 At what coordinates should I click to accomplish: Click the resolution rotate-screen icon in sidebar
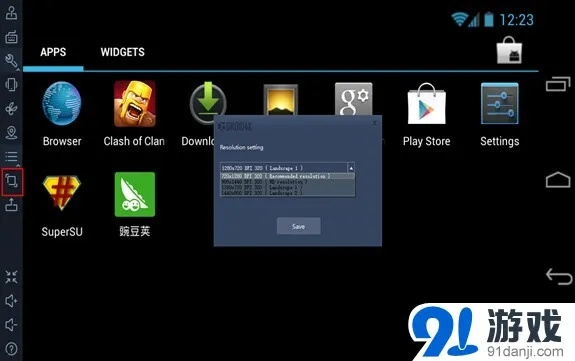click(12, 181)
